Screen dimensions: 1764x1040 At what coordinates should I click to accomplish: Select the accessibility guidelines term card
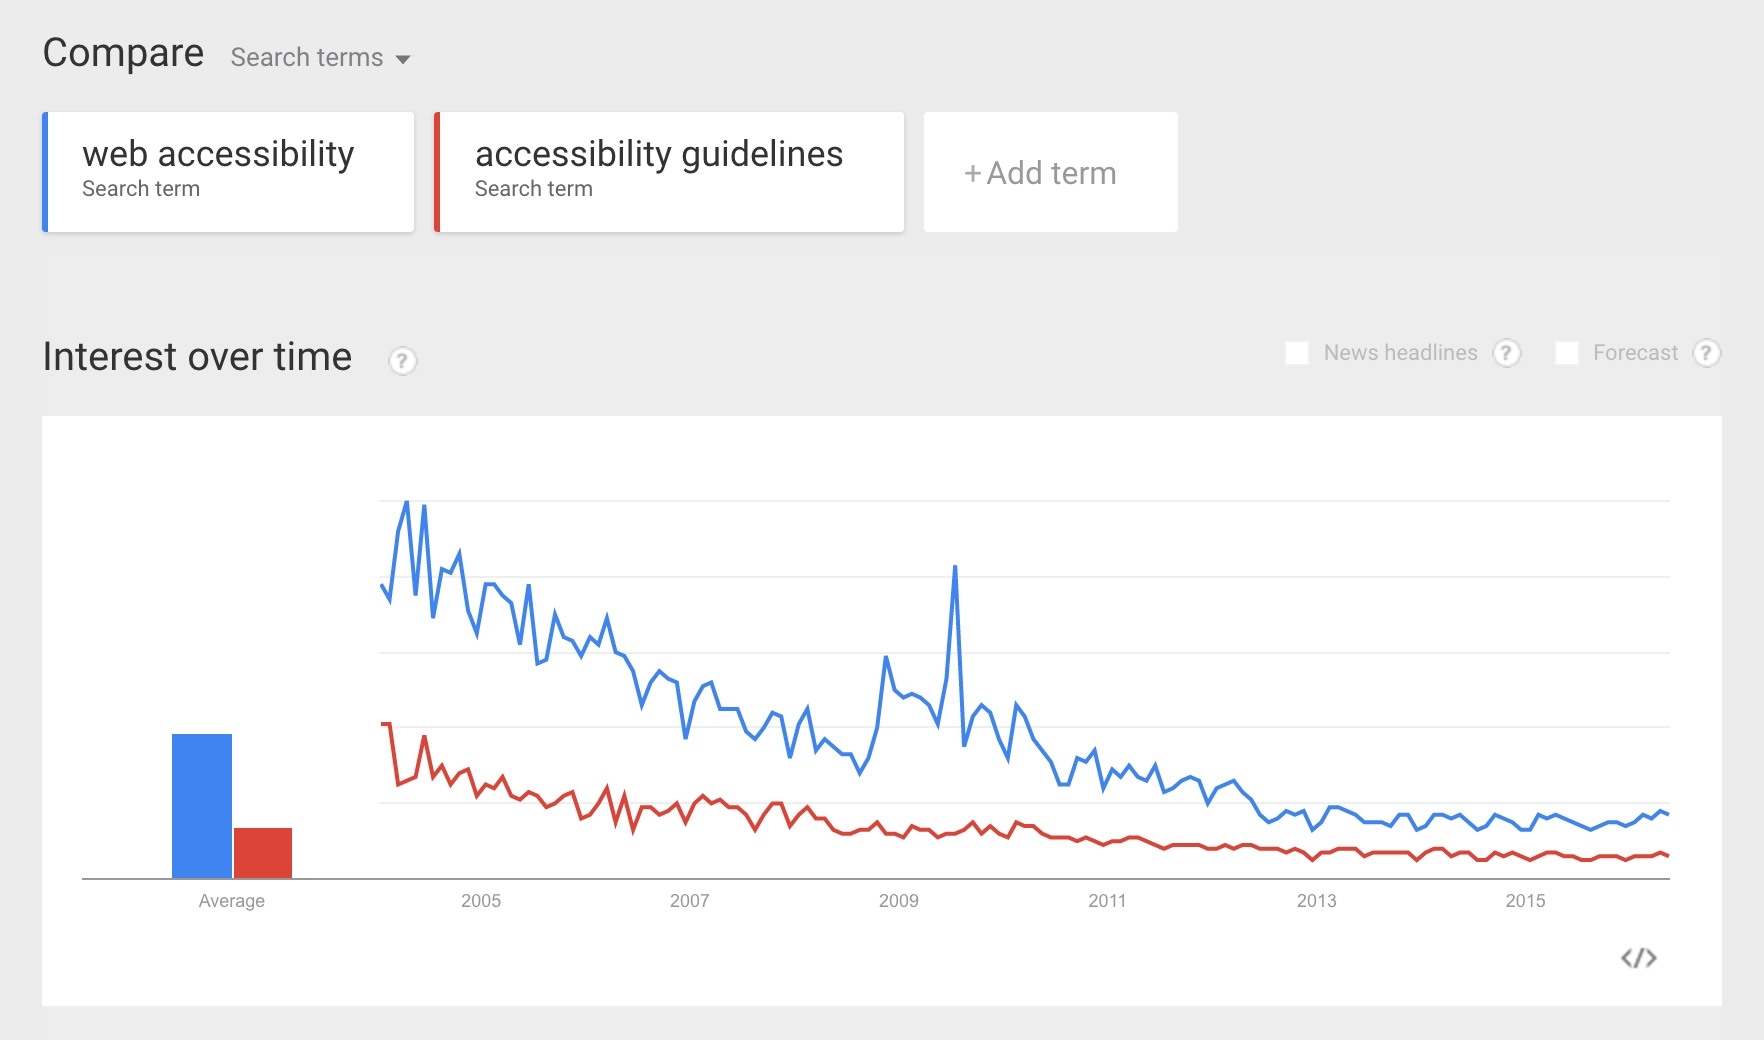click(669, 172)
